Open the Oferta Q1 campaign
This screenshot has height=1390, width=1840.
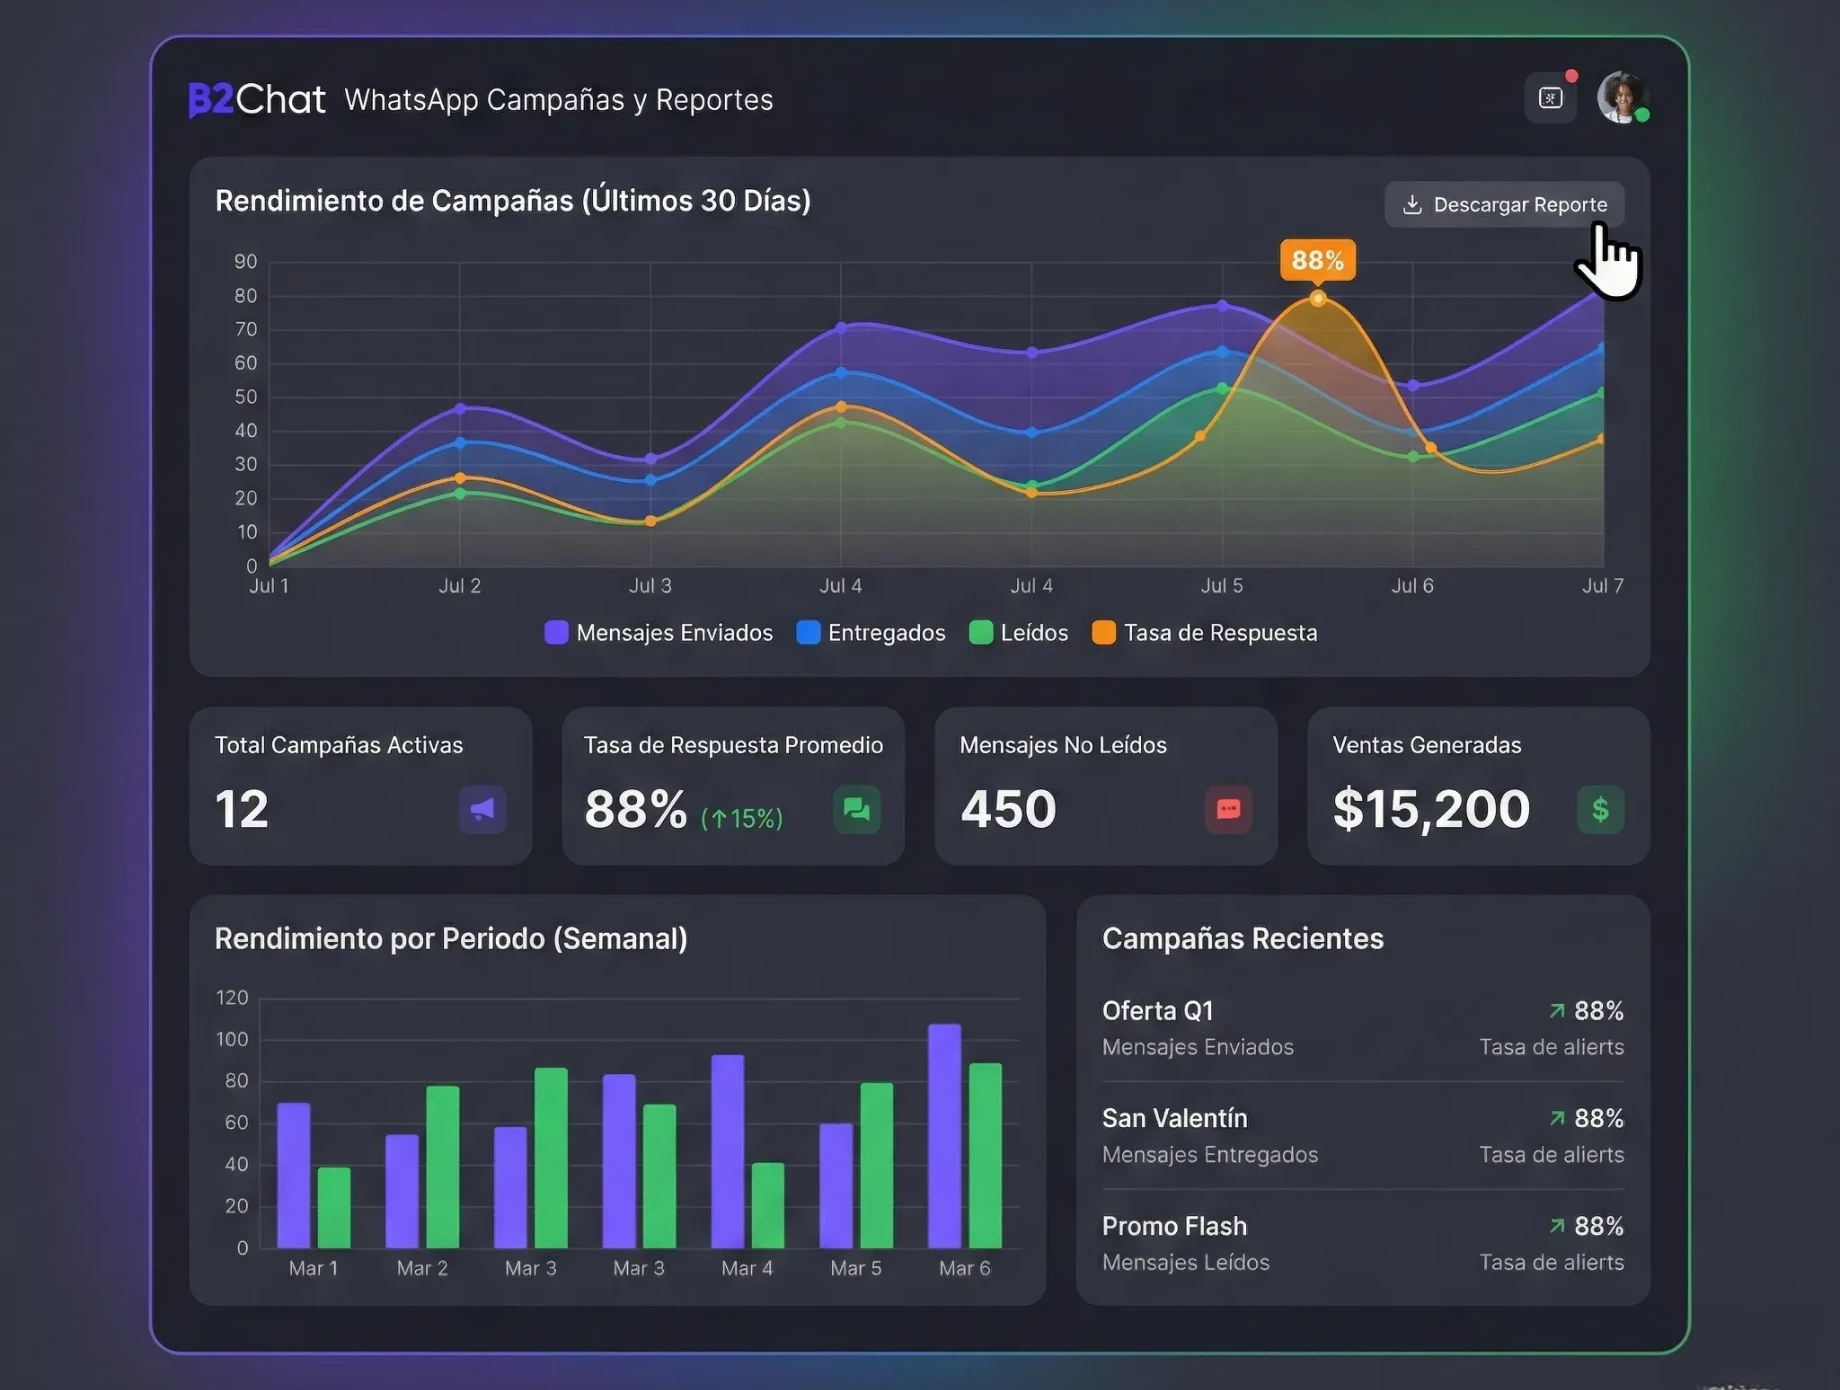1158,1011
